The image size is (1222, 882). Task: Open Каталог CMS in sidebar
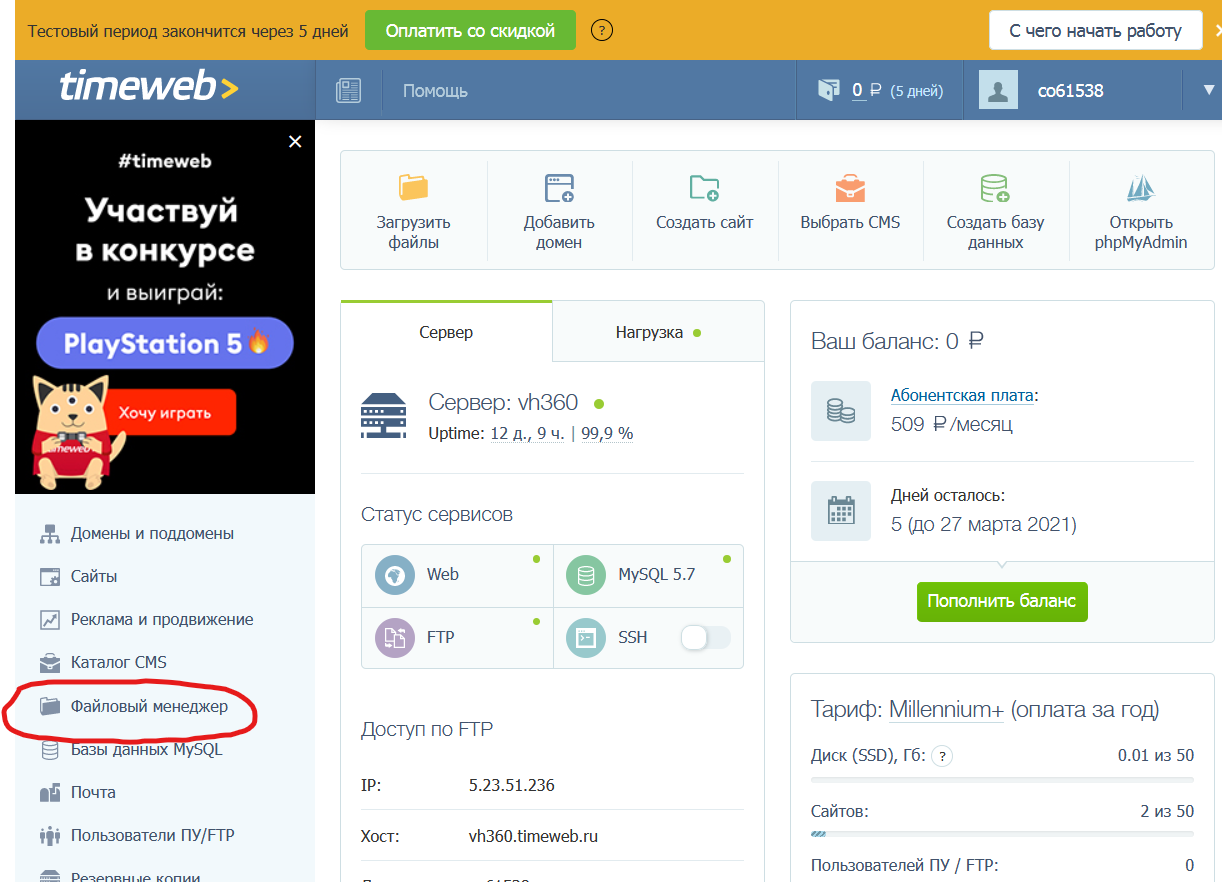click(x=119, y=663)
